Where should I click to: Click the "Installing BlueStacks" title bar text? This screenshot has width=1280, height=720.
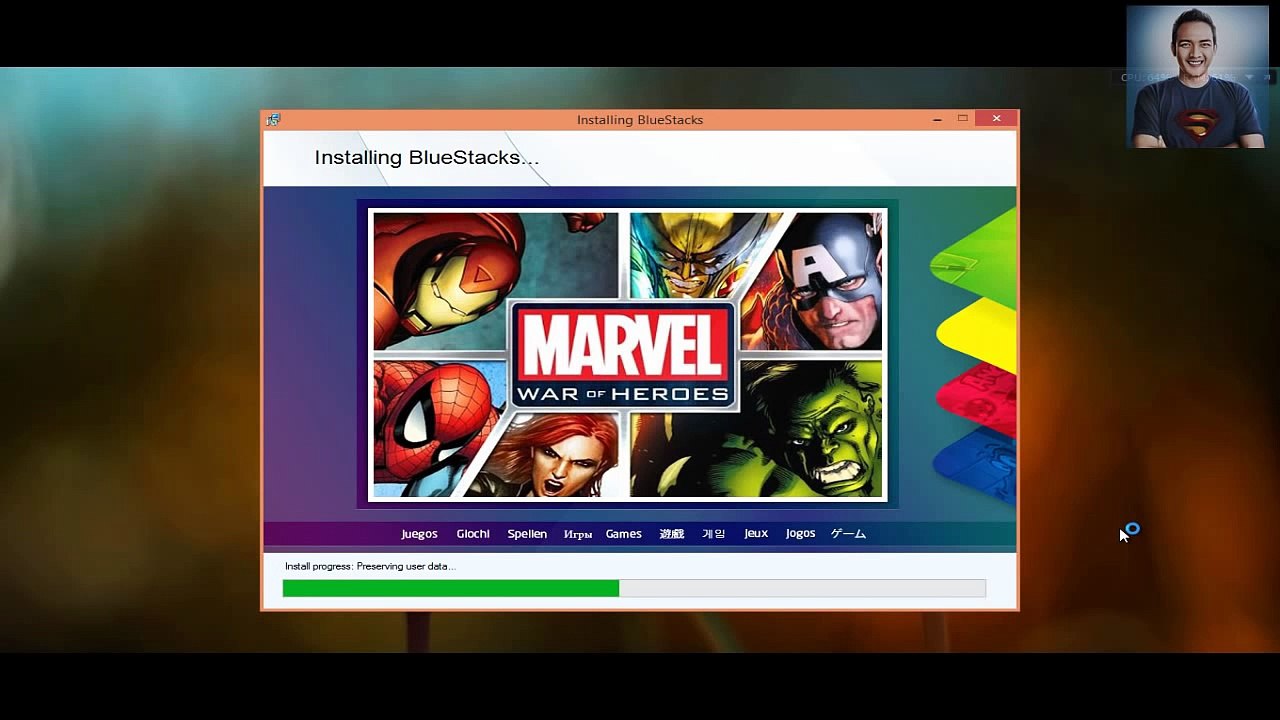pyautogui.click(x=640, y=120)
